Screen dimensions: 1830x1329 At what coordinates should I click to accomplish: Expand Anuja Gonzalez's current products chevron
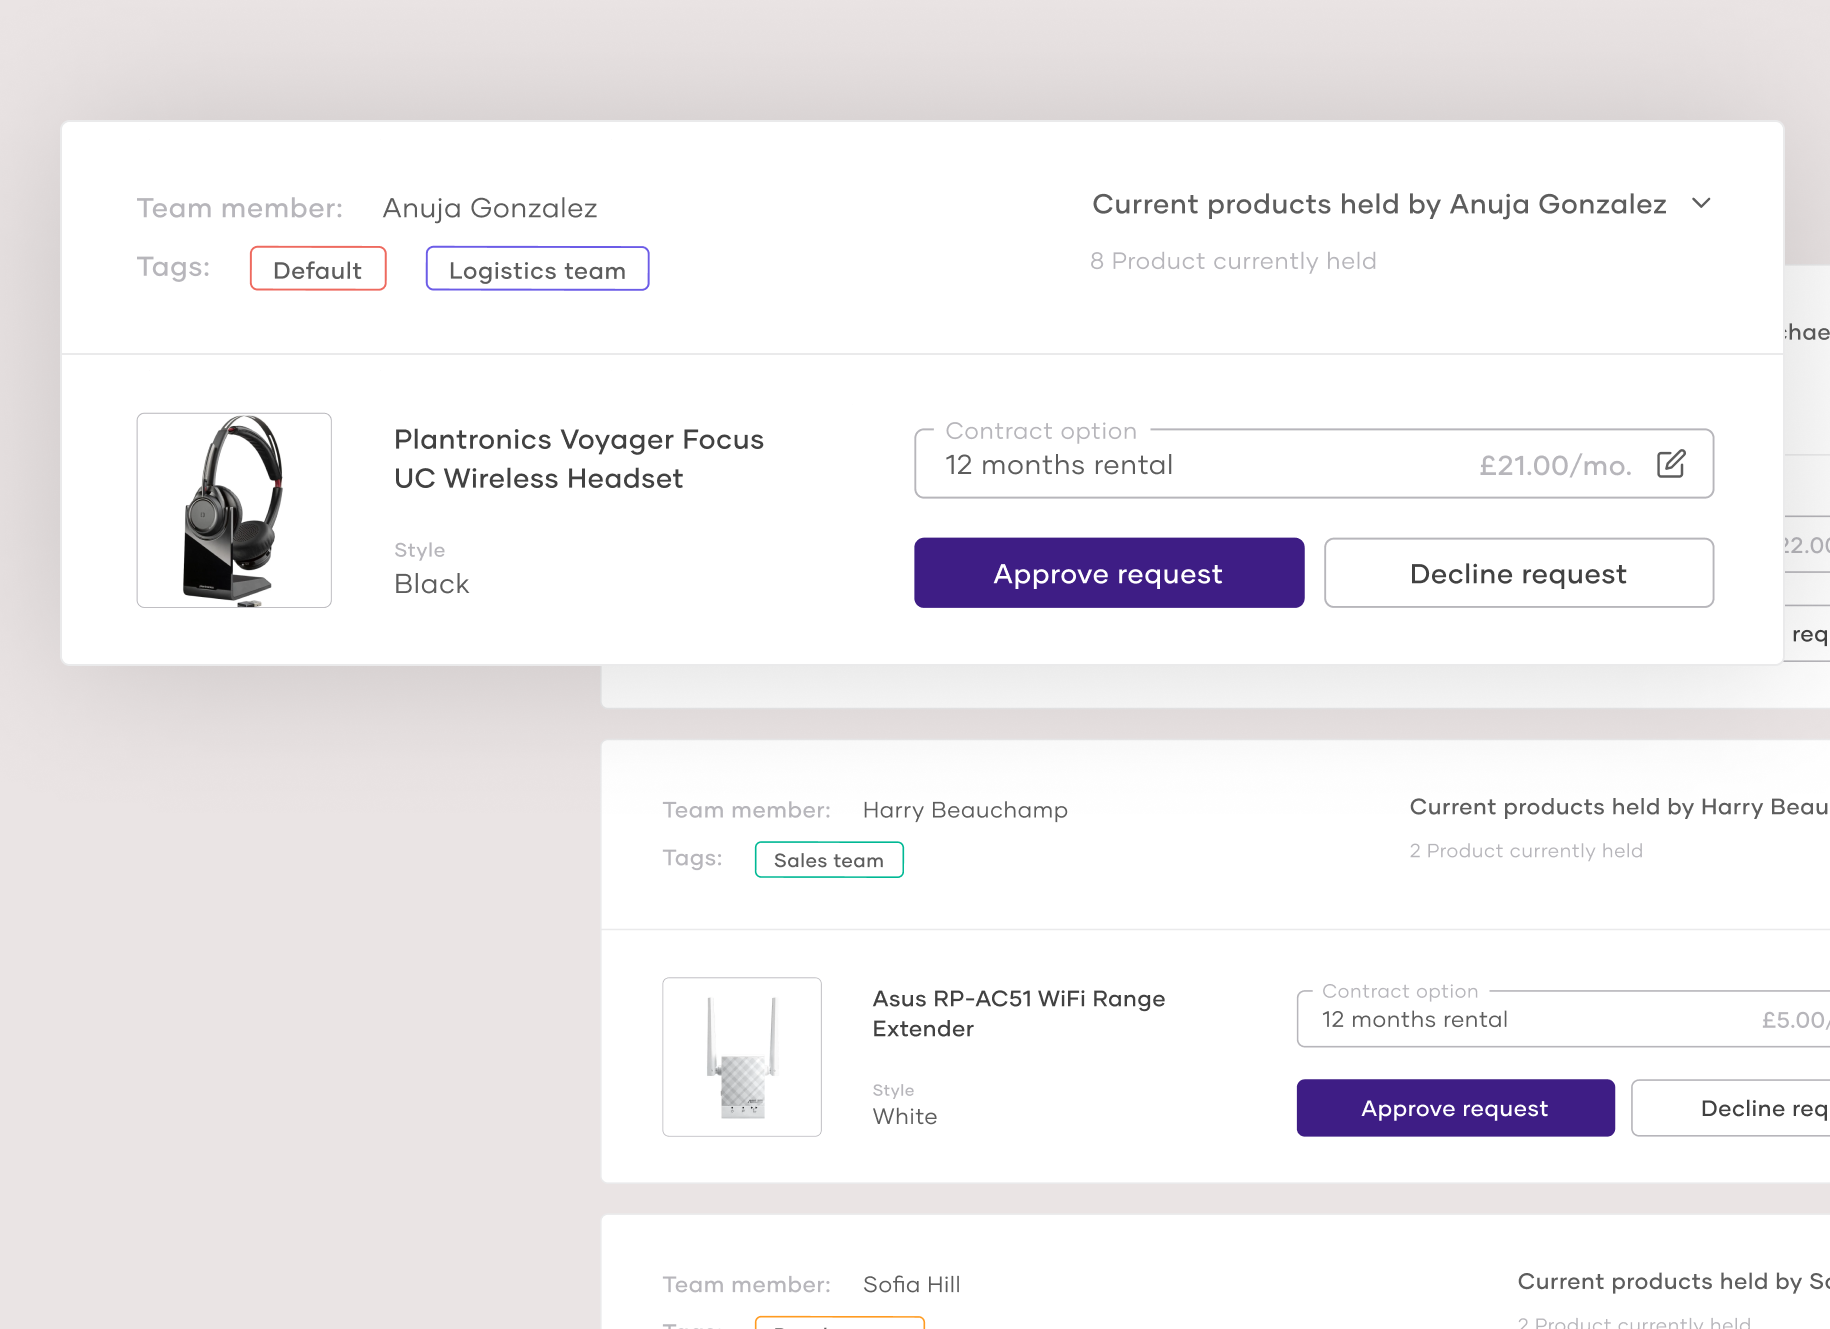[1701, 204]
